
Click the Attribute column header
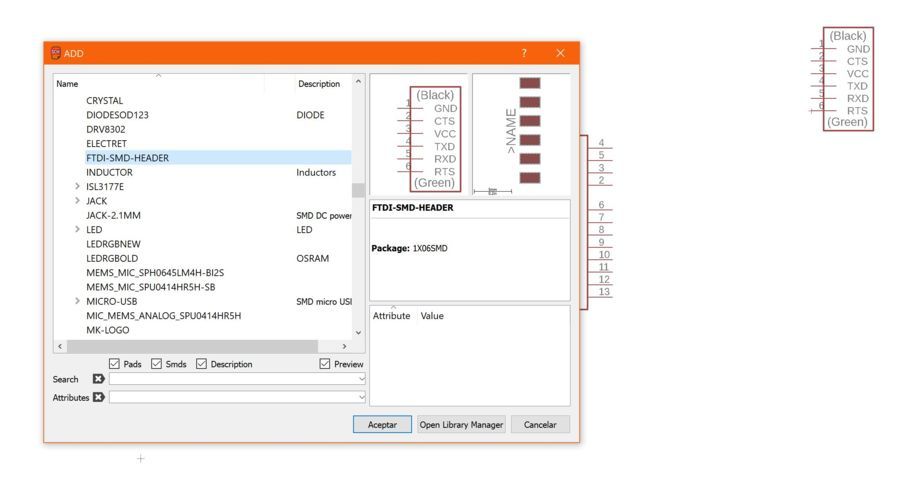[392, 316]
